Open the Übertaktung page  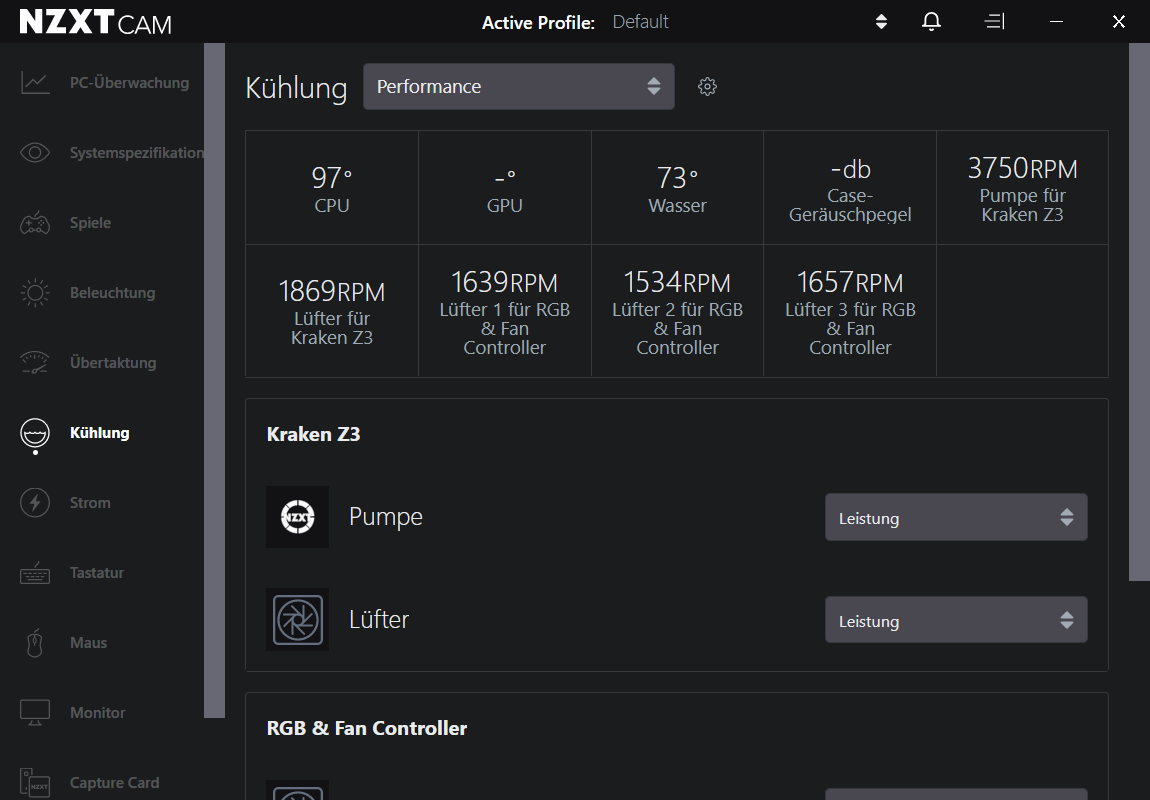pyautogui.click(x=113, y=362)
